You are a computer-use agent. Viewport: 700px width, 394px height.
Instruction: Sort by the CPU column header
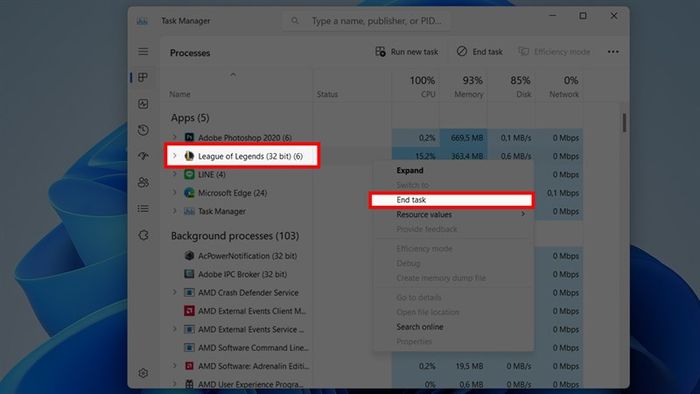point(428,94)
